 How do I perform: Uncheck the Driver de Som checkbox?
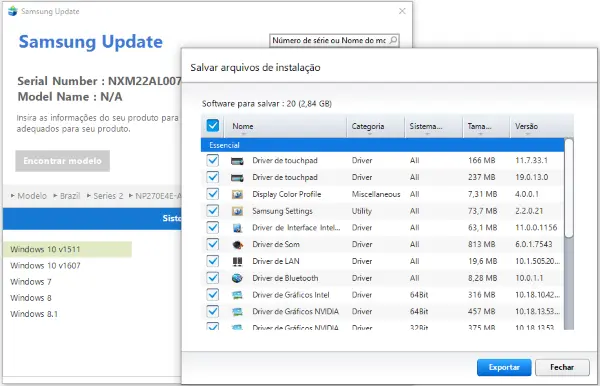coord(213,244)
